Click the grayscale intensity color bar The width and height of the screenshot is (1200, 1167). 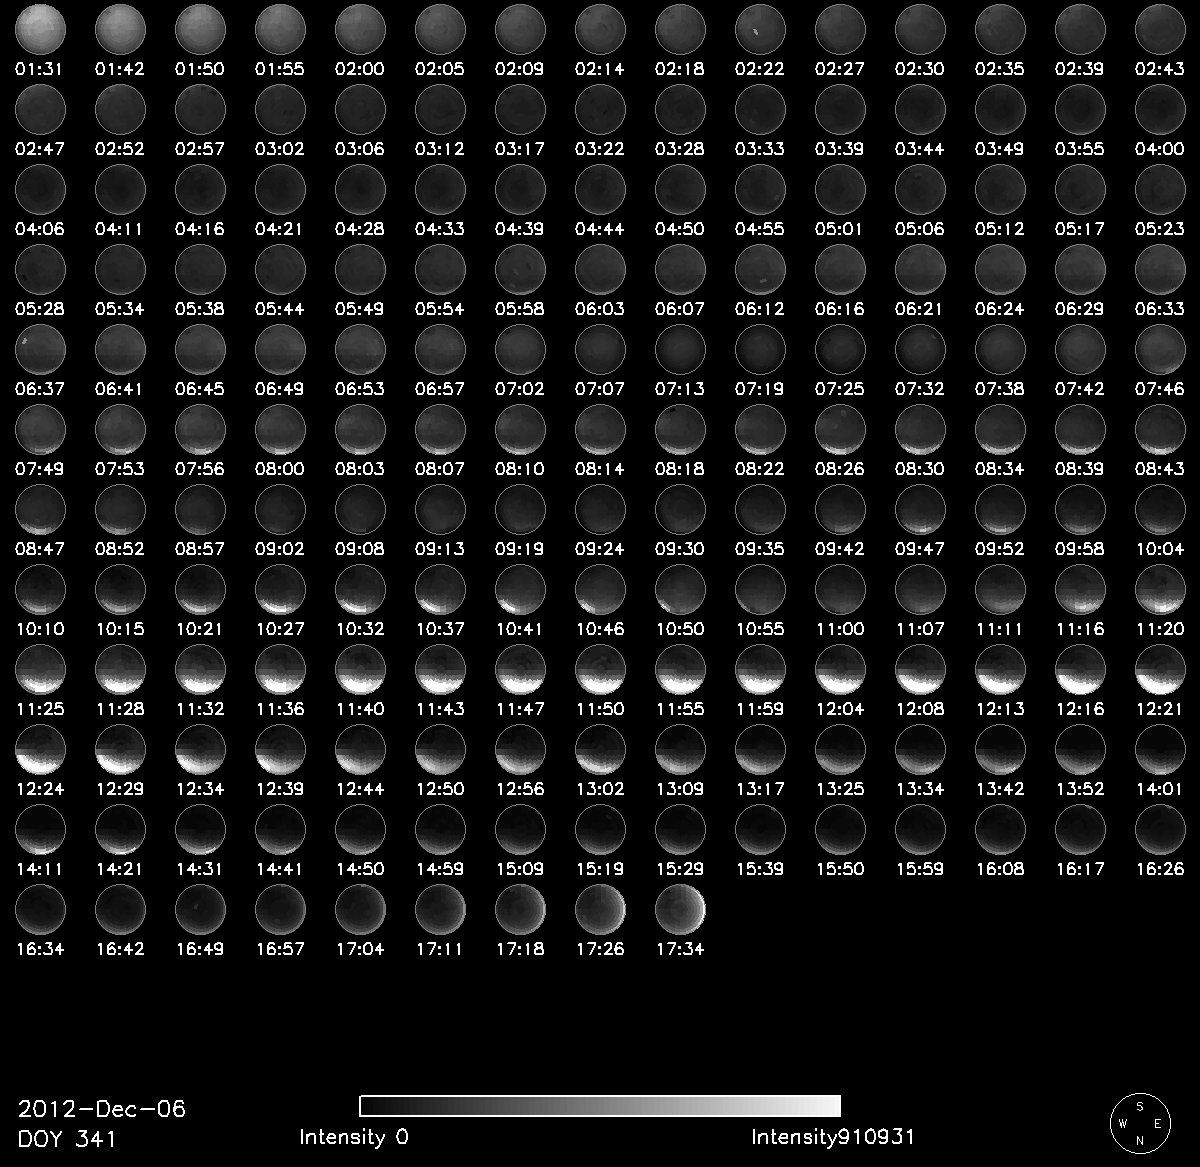pos(600,1105)
